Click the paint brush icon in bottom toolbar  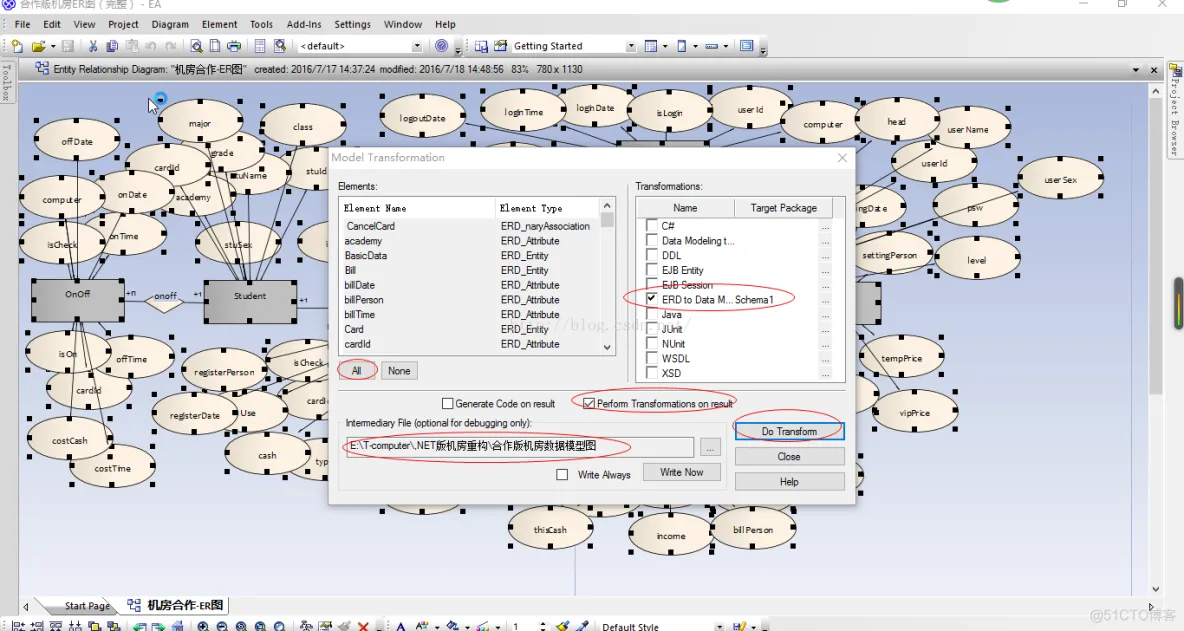[563, 626]
